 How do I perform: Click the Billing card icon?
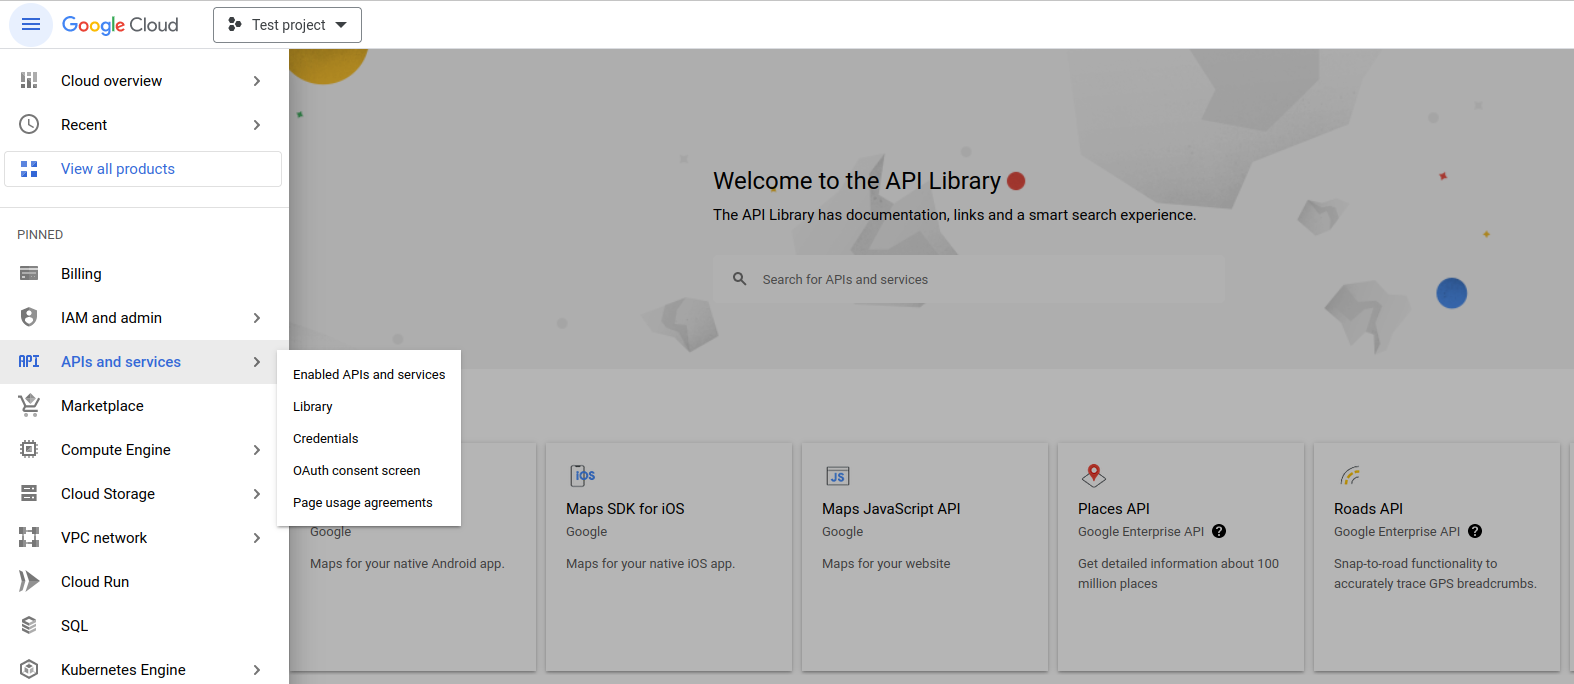tap(29, 273)
